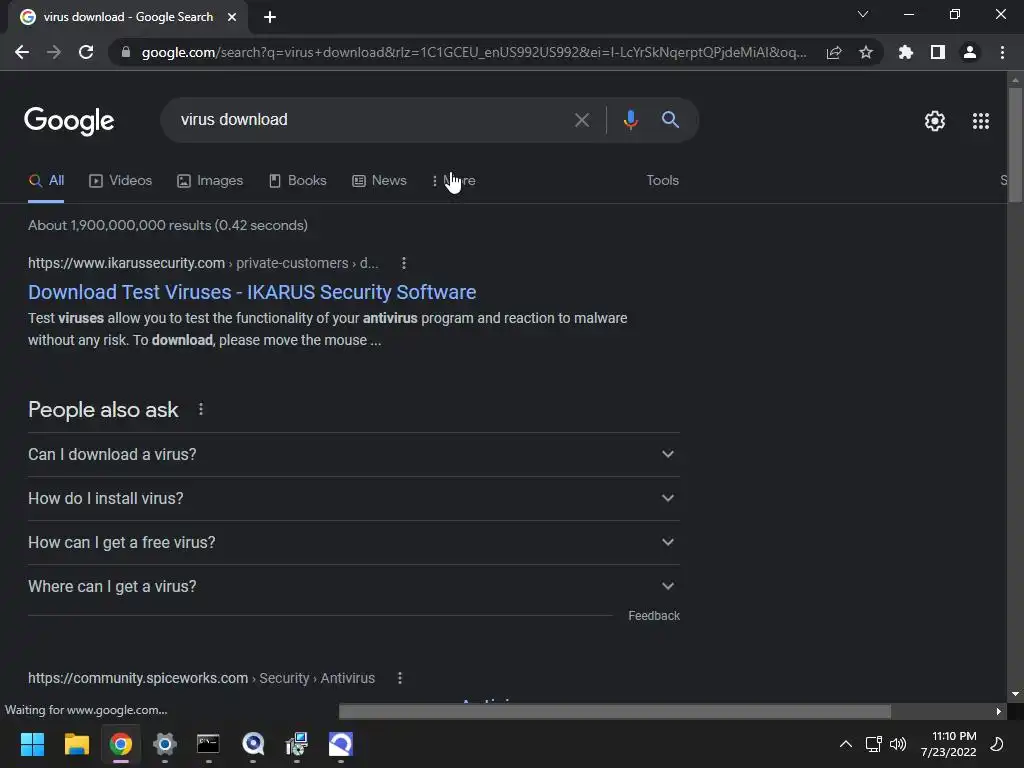
Task: Open File Explorer from taskbar
Action: tap(76, 744)
